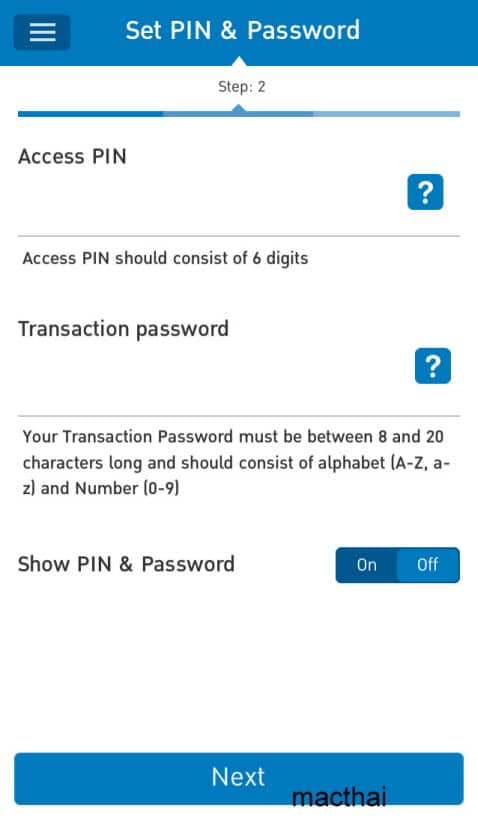Open the hamburger menu
Screen dimensions: 478x819
pos(42,32)
